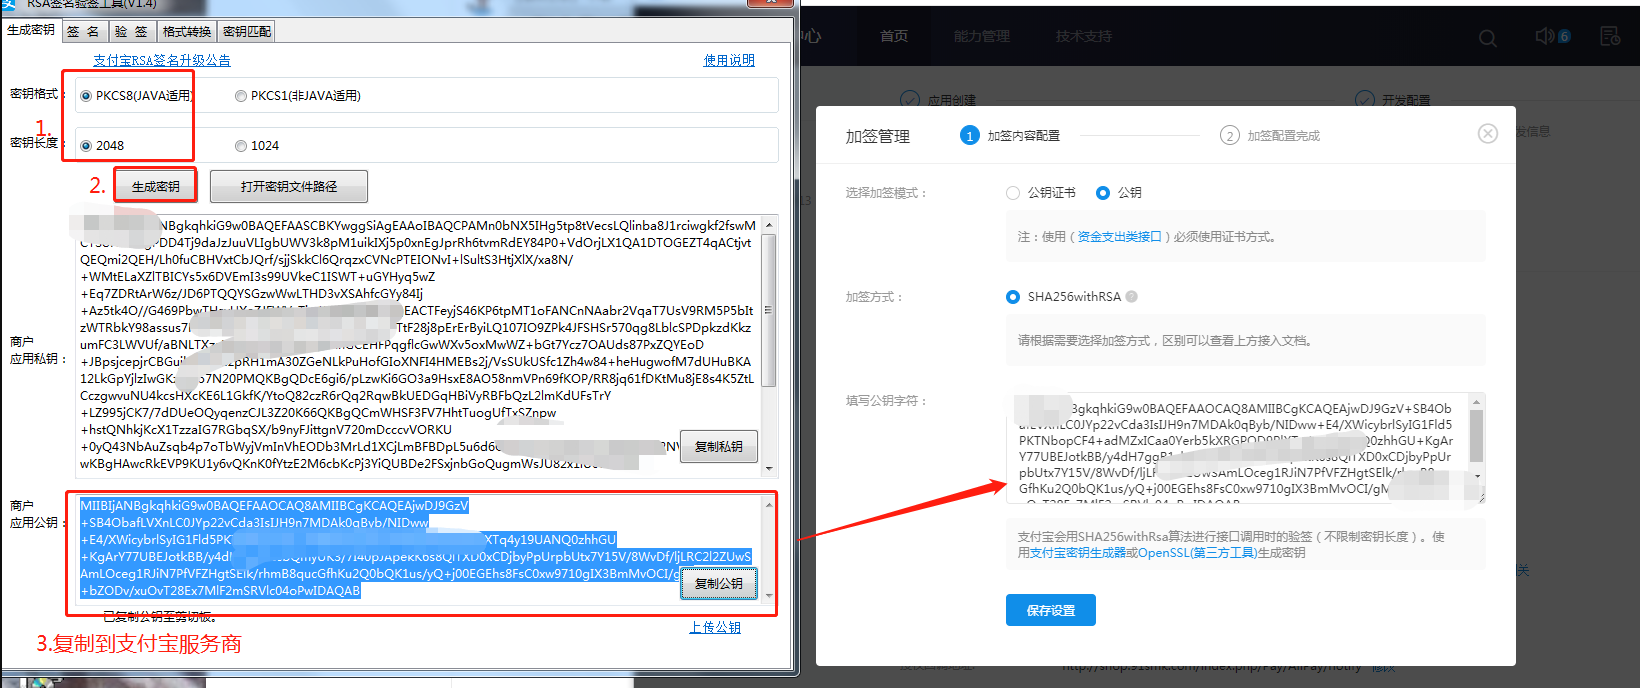Copy private key with 复制私钥

pos(719,447)
